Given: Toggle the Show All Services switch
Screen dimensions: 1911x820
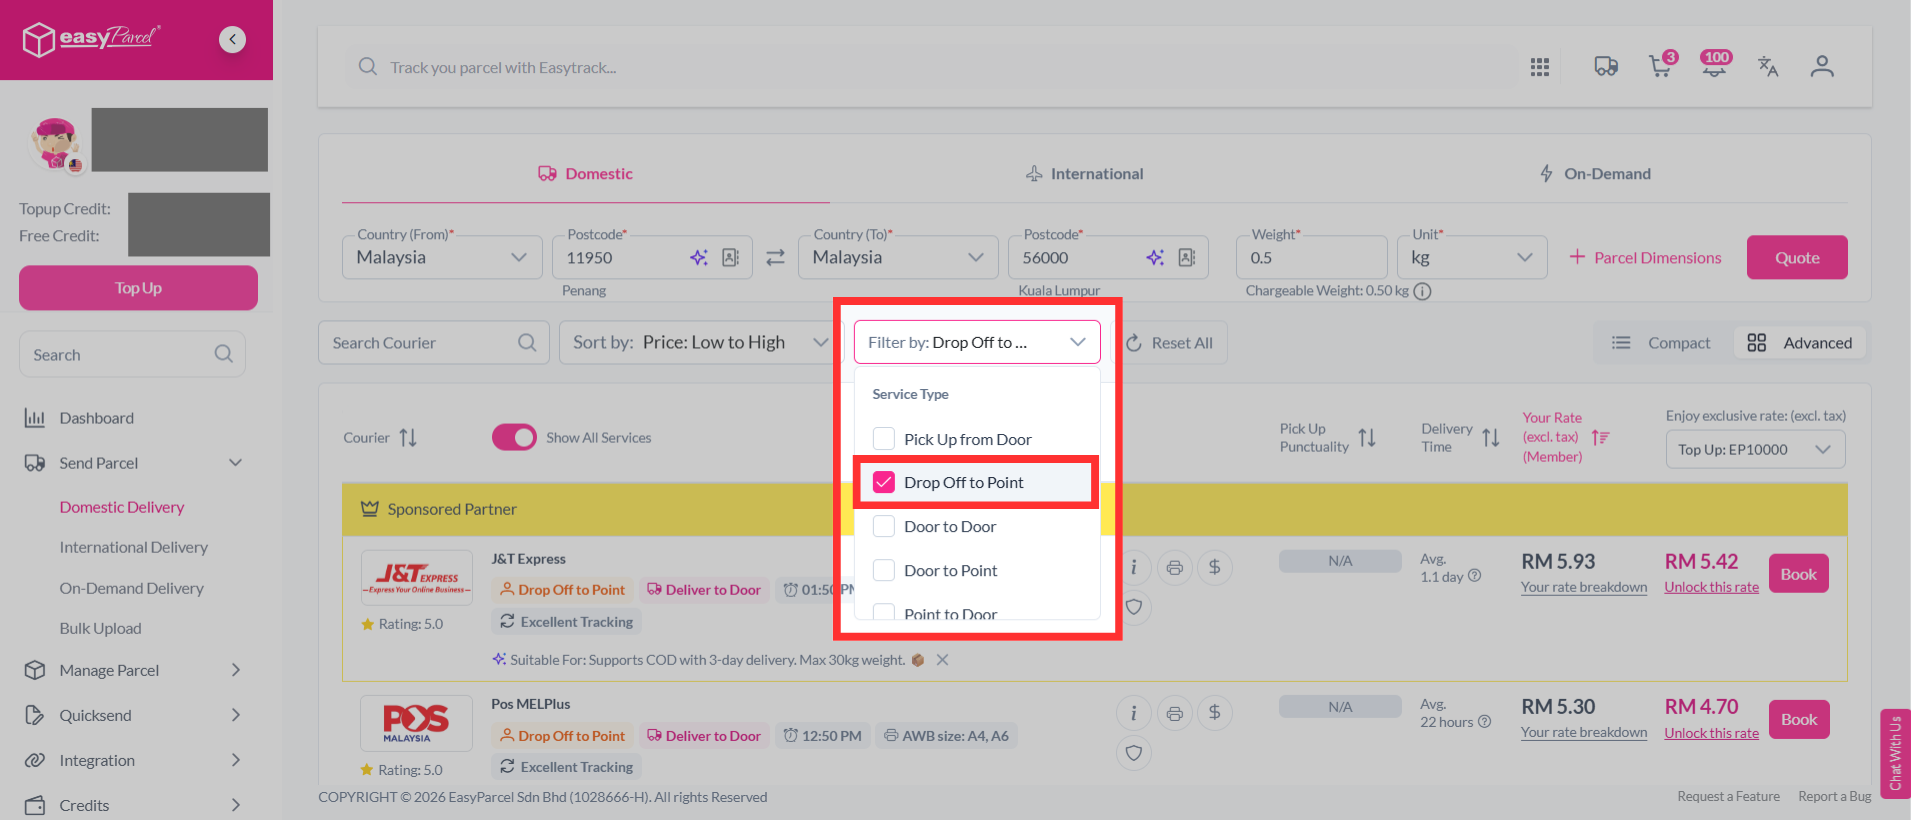Looking at the screenshot, I should 514,438.
